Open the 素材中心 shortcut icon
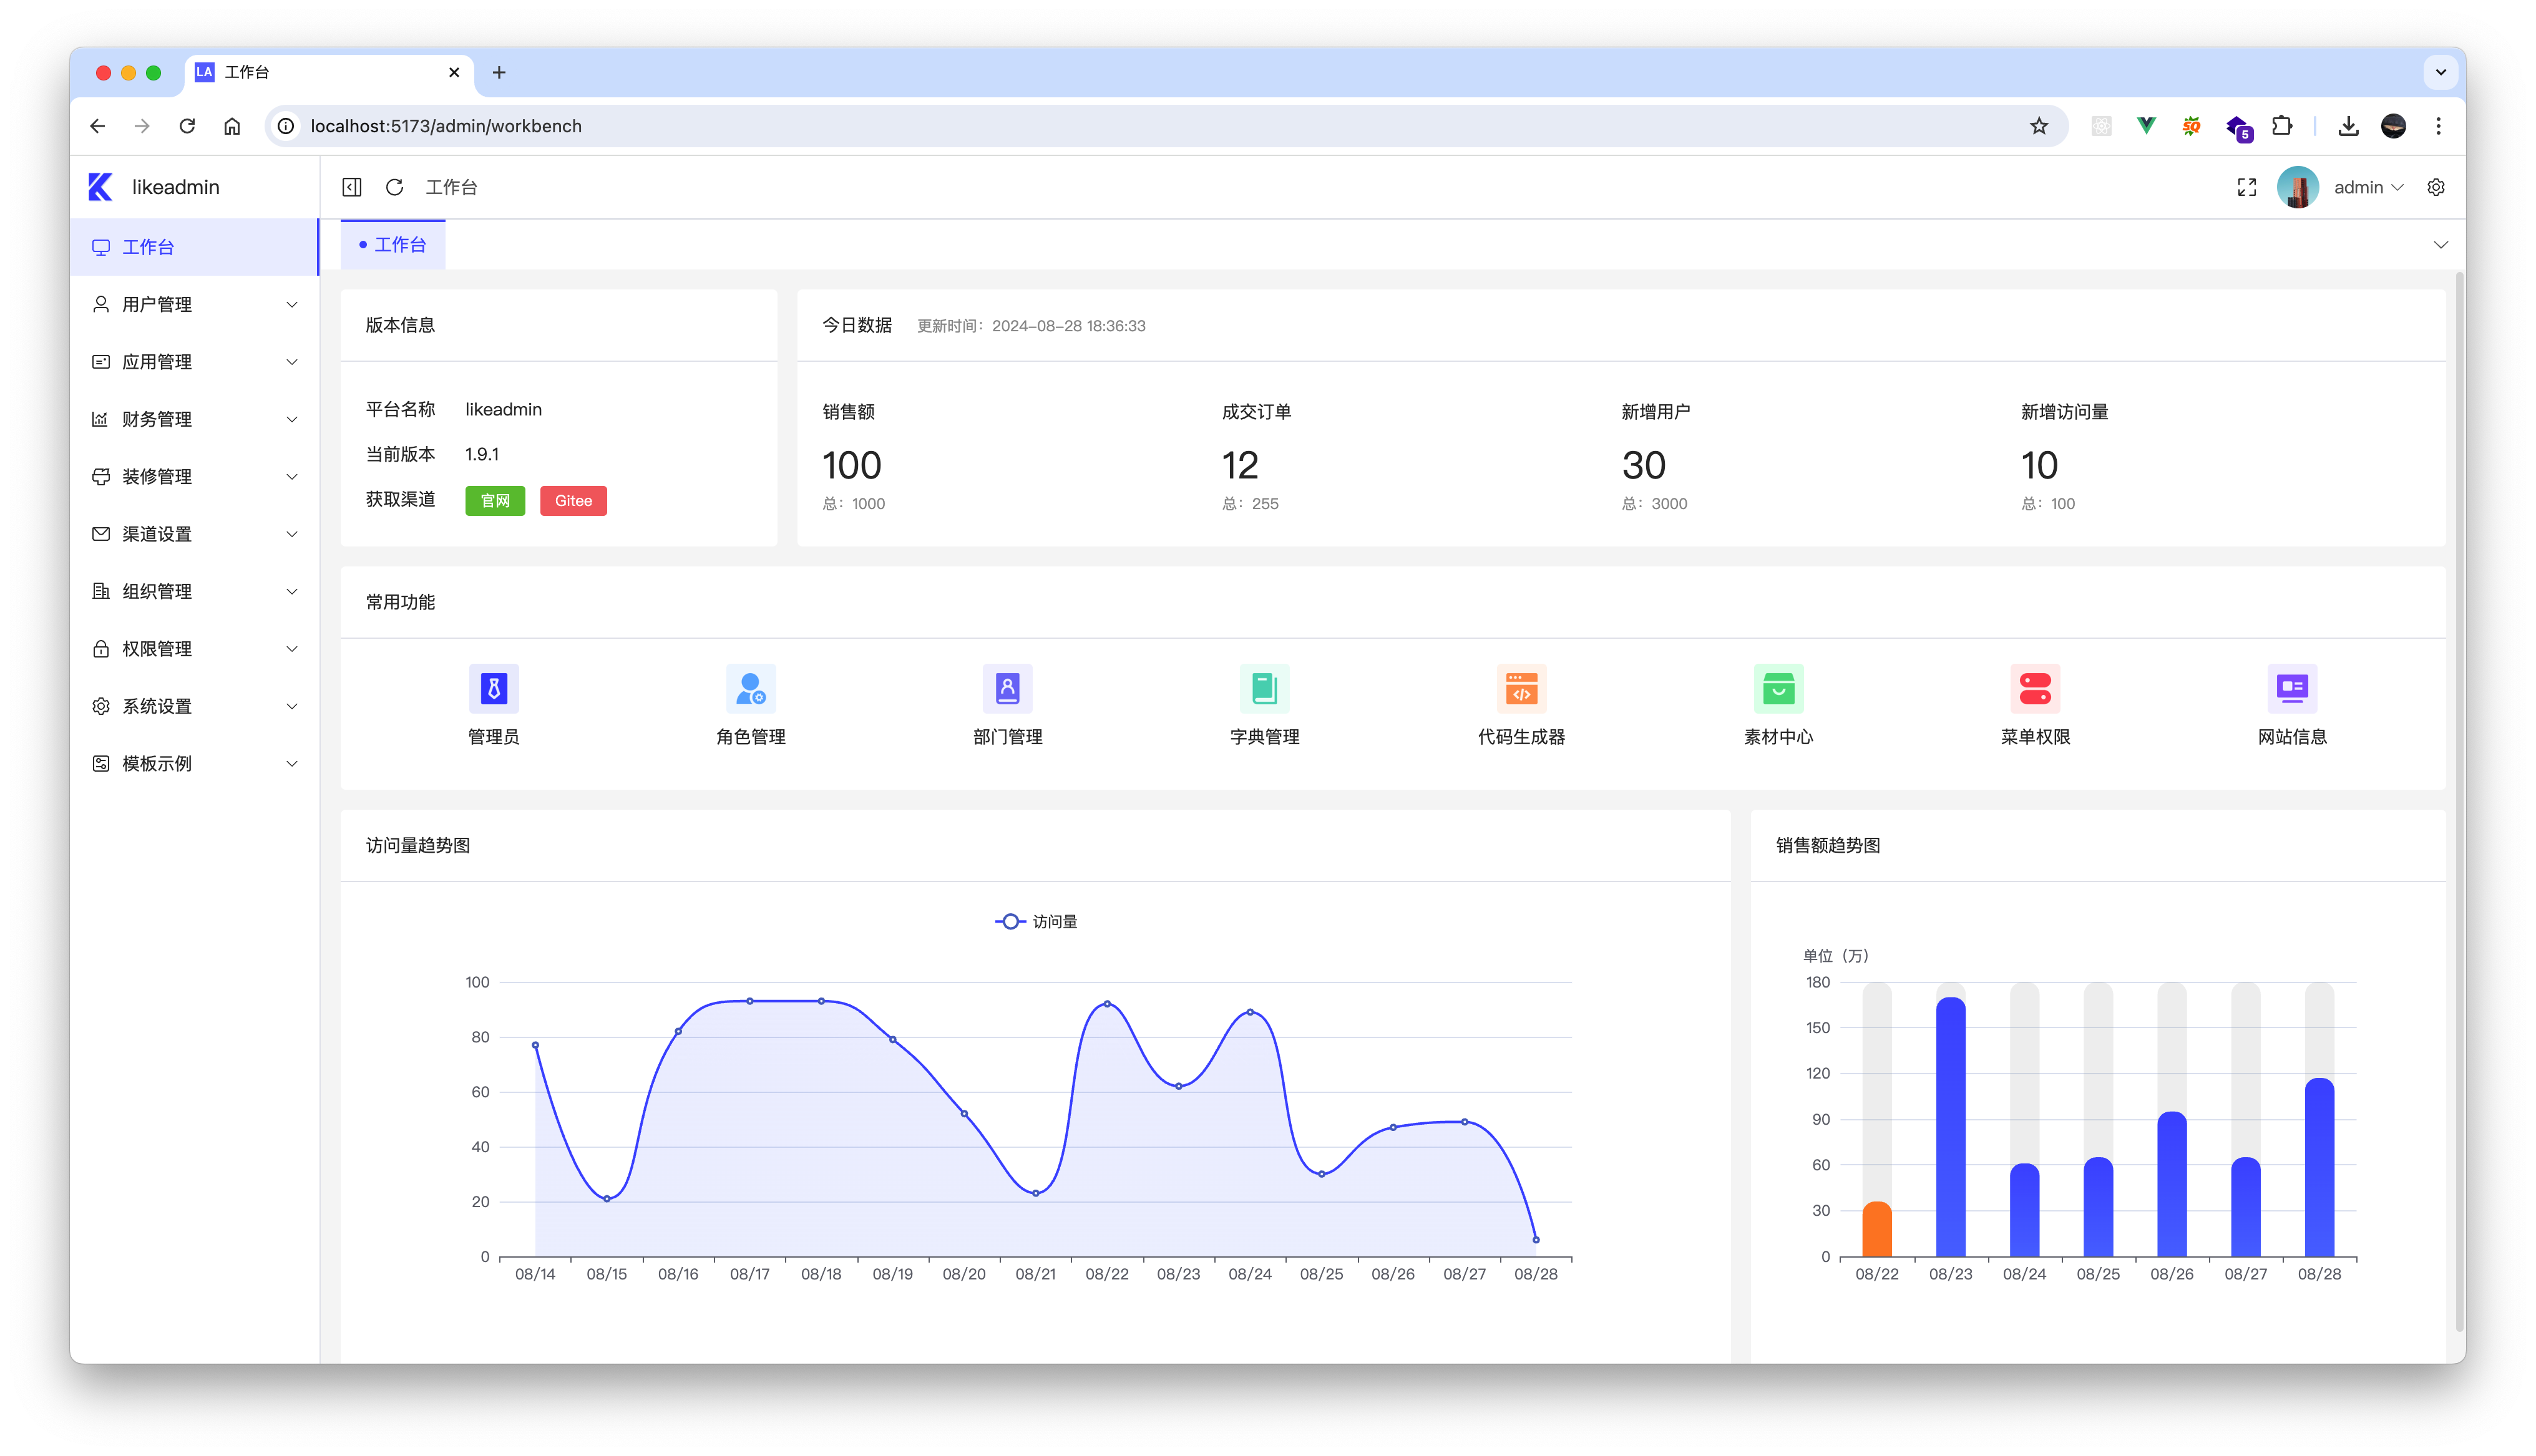Image resolution: width=2536 pixels, height=1456 pixels. [x=1778, y=689]
